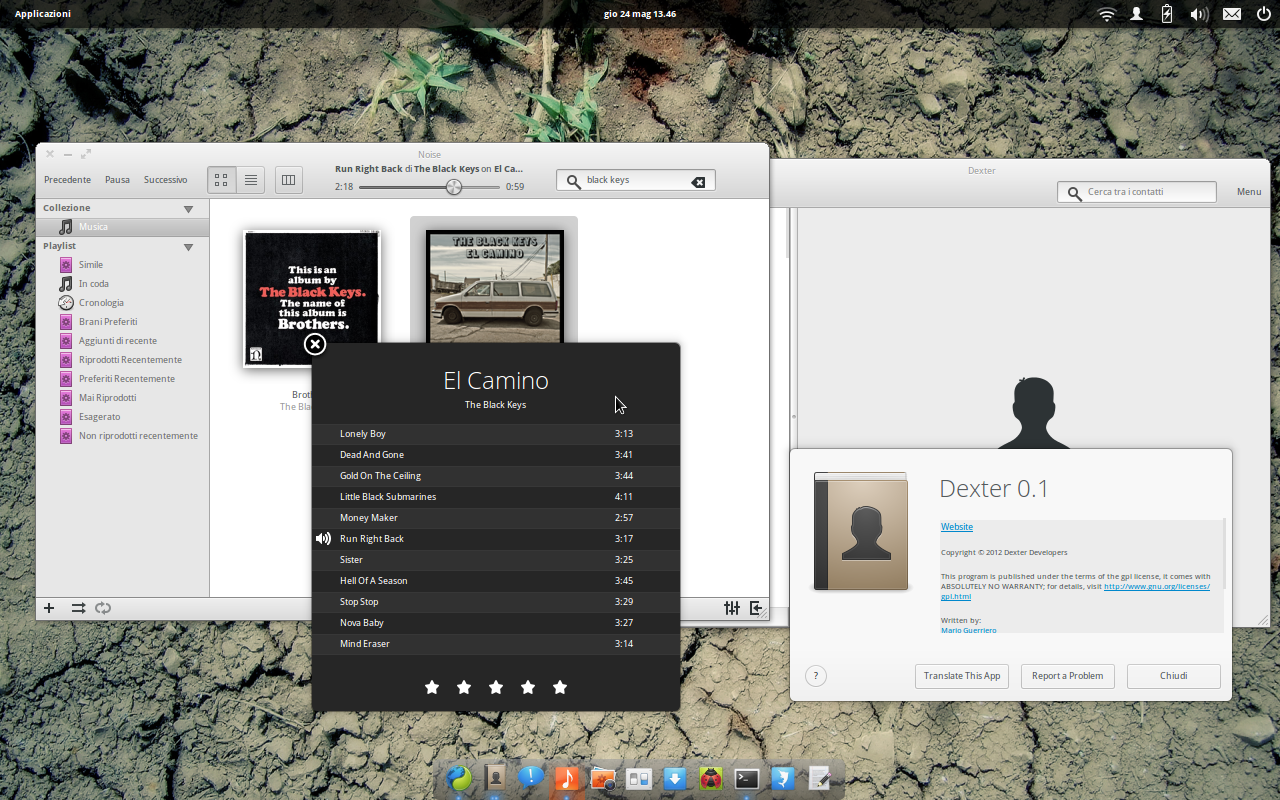1280x800 pixels.
Task: Set album rating to three stars
Action: pyautogui.click(x=496, y=687)
